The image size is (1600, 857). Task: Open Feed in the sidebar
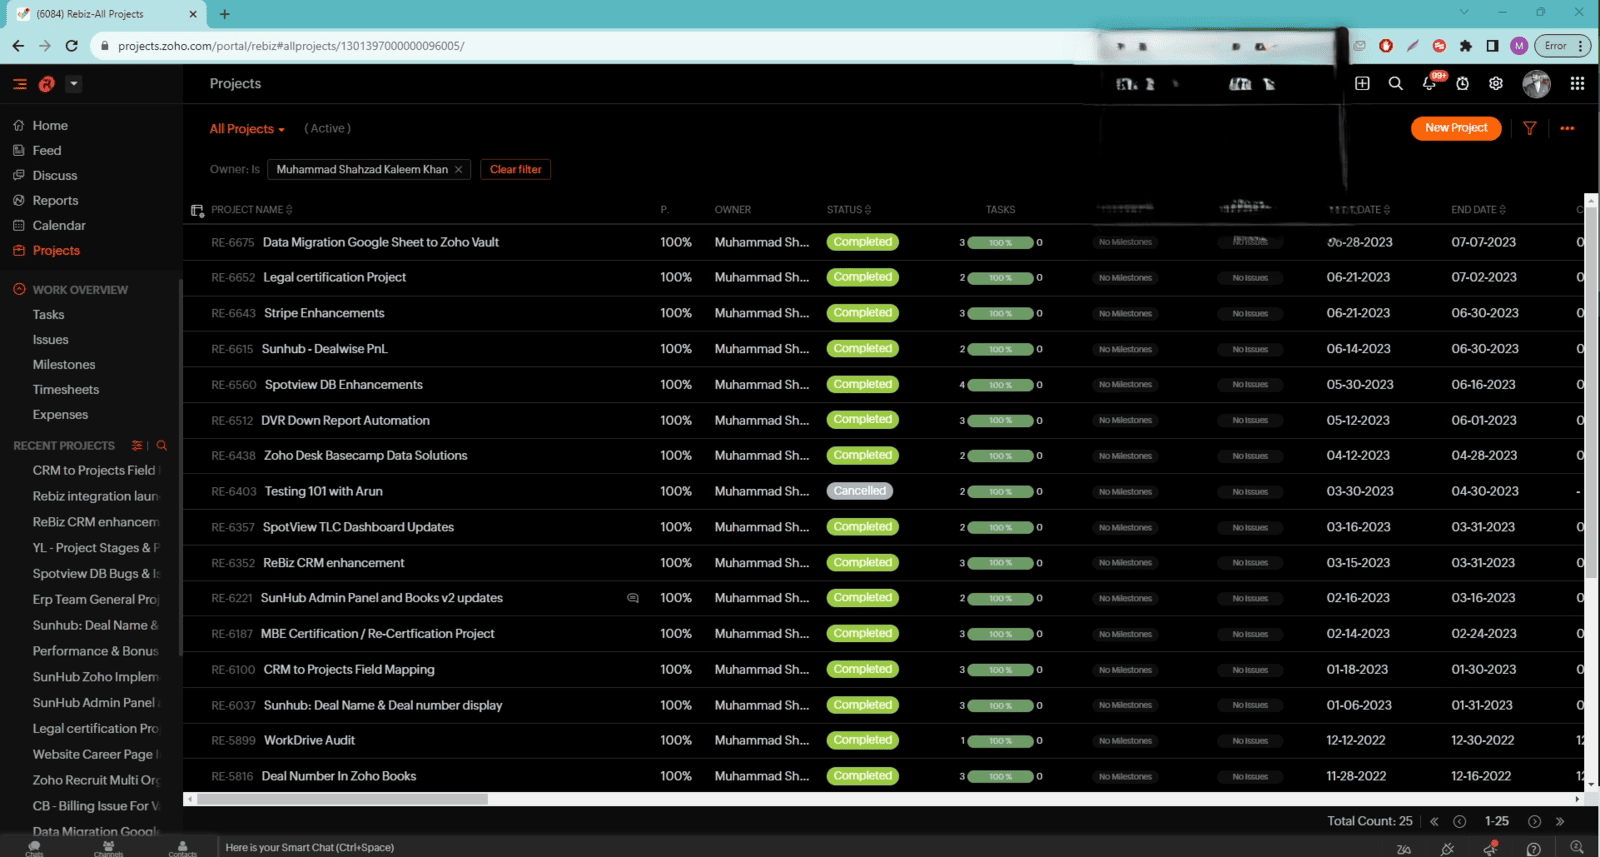pos(47,150)
